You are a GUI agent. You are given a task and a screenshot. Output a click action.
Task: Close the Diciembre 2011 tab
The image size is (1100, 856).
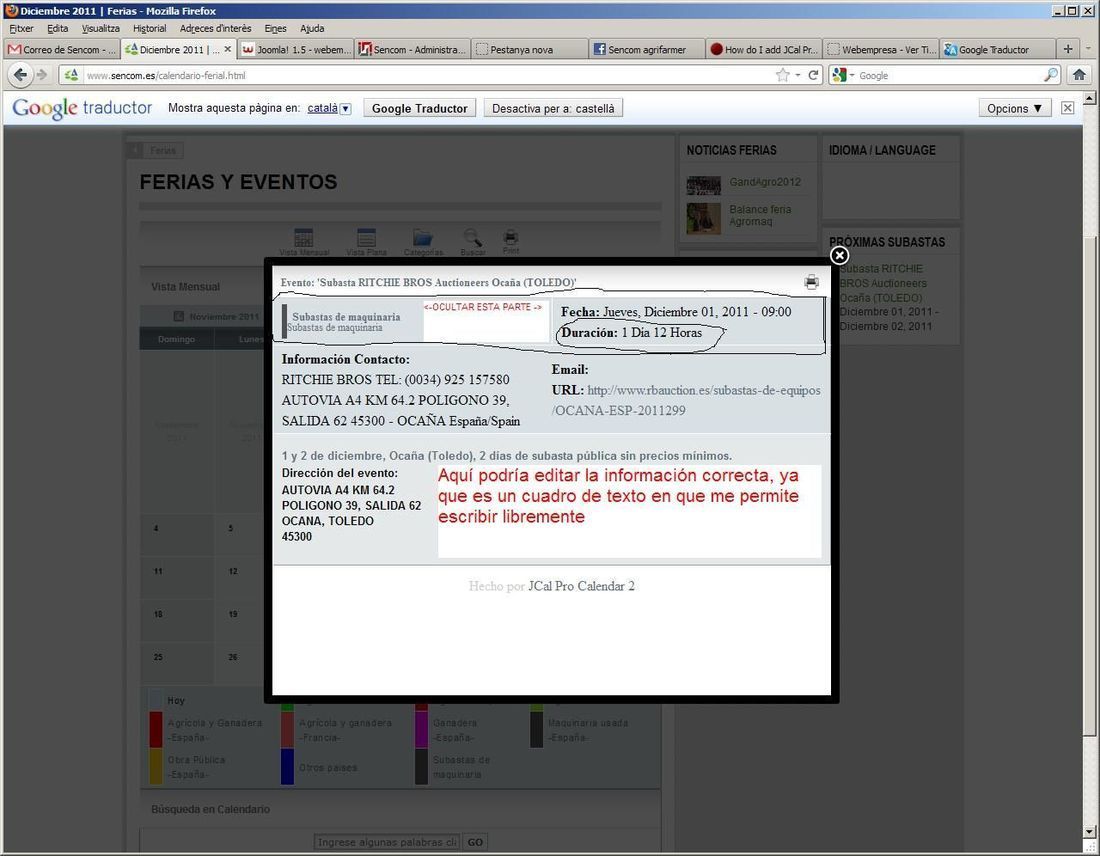(x=227, y=49)
